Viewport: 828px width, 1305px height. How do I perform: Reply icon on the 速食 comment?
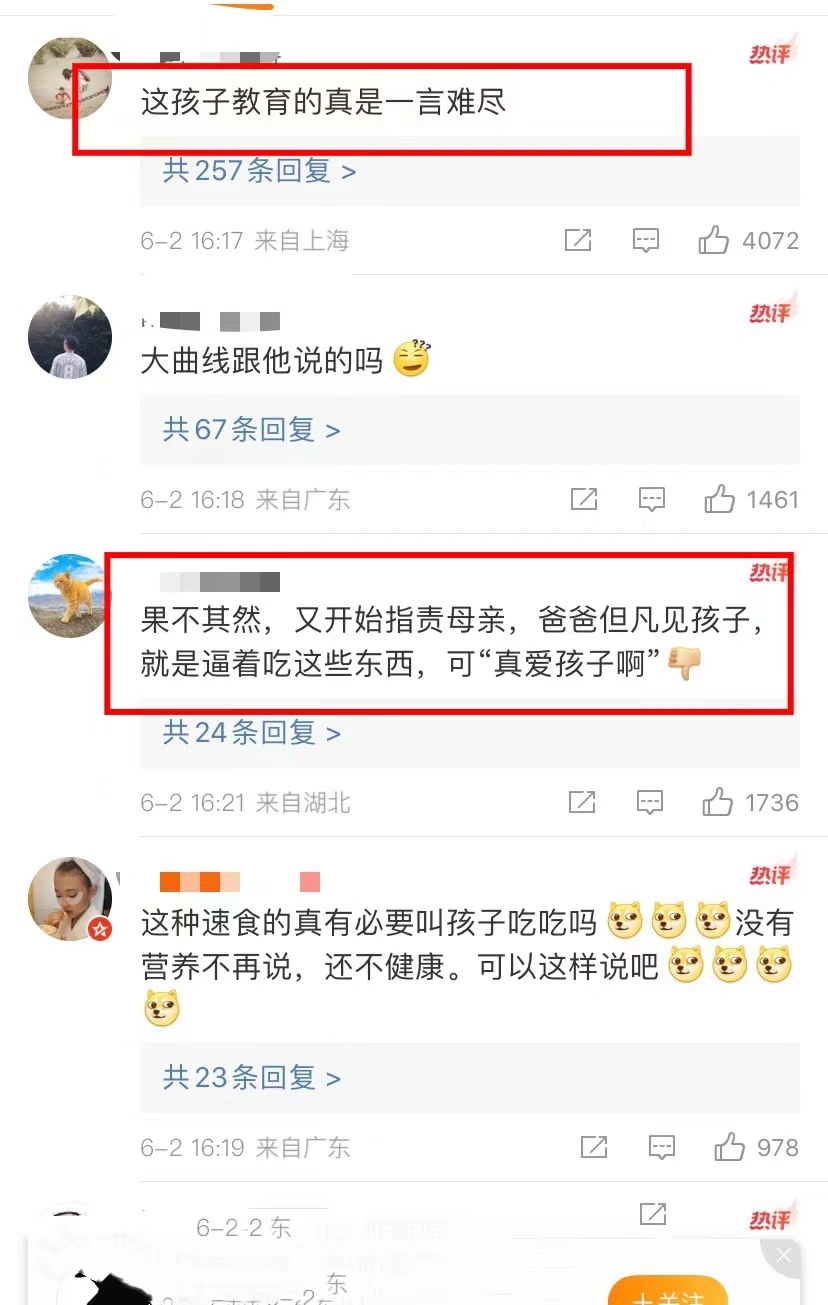coord(662,1147)
